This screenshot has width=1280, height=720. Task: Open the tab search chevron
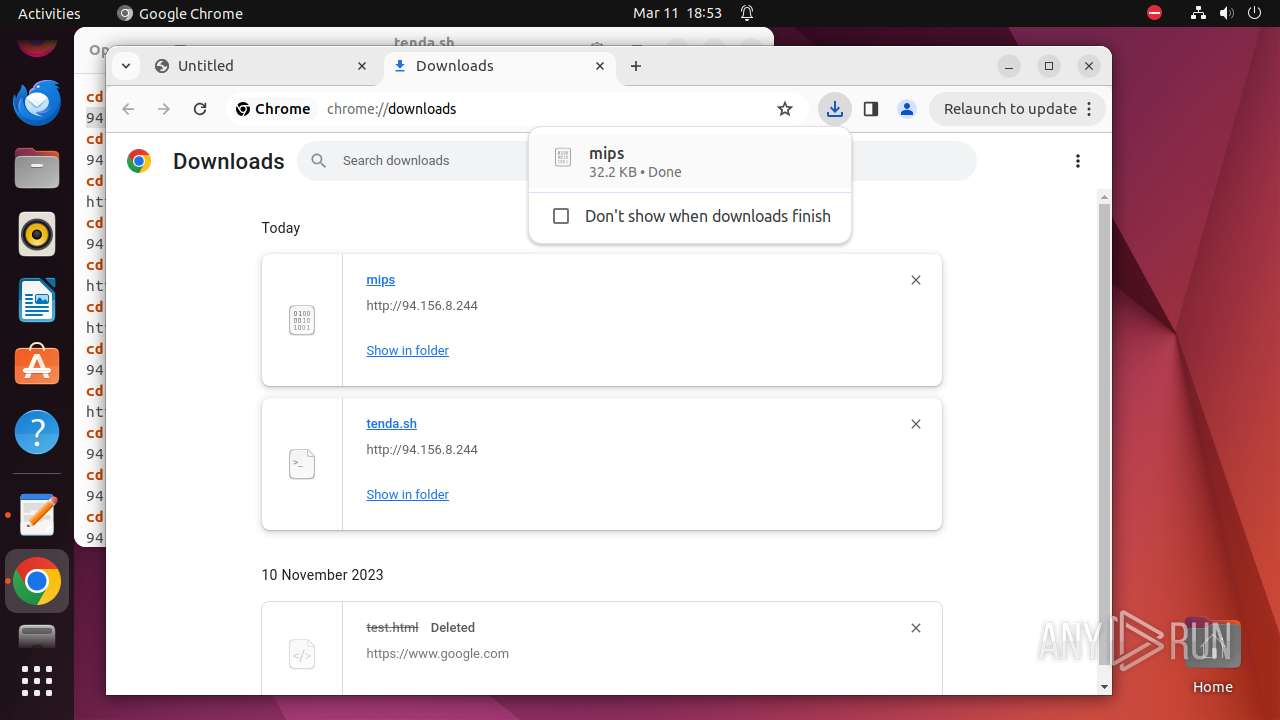click(x=125, y=66)
